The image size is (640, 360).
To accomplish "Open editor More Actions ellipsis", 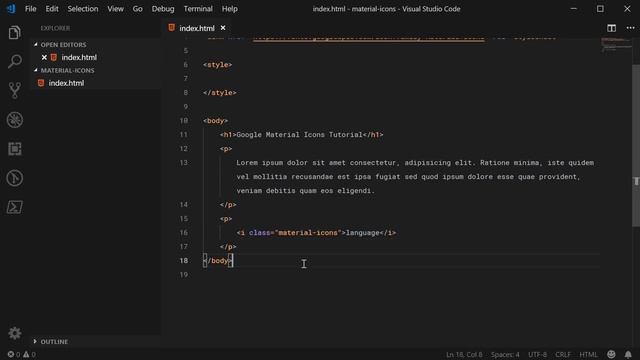I will coord(630,28).
